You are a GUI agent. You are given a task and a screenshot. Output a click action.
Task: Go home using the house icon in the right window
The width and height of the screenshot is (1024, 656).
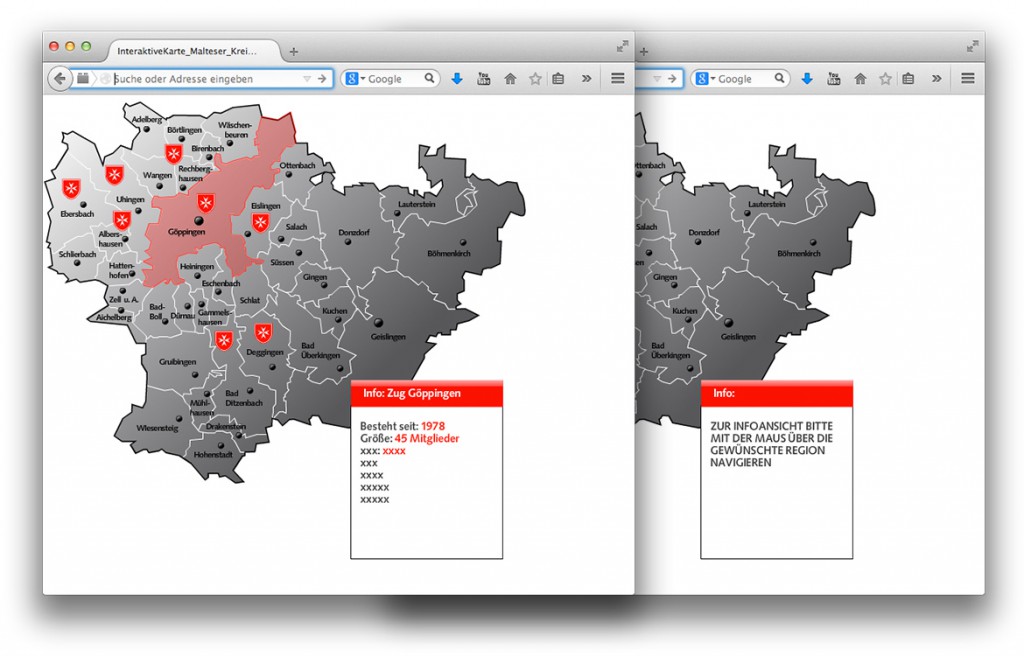(860, 79)
